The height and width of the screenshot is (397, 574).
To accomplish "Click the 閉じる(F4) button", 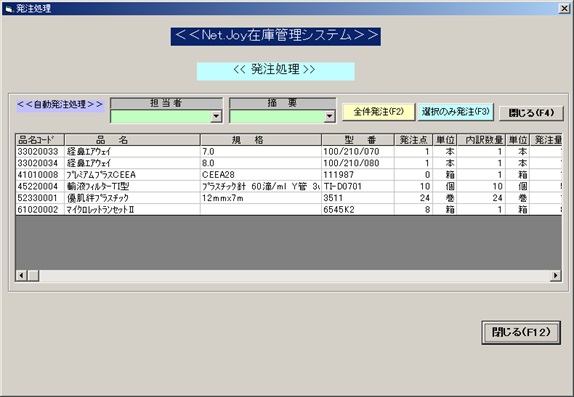I will point(532,113).
